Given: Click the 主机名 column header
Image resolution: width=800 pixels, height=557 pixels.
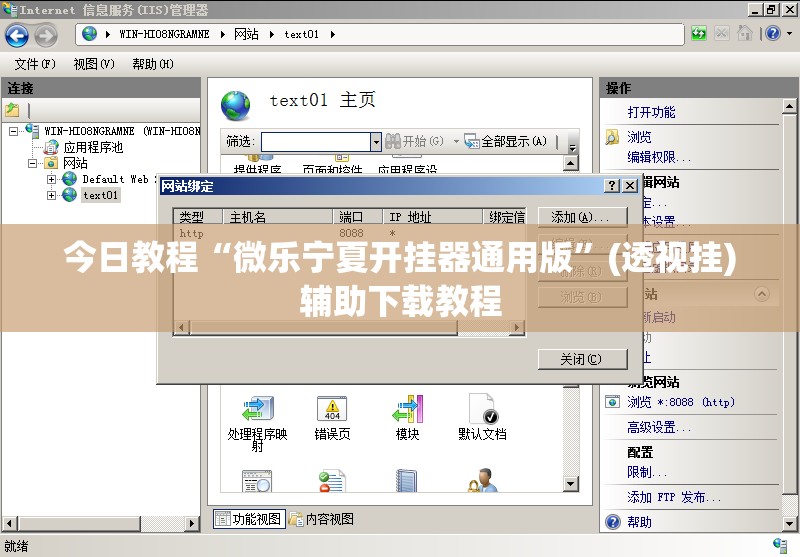Looking at the screenshot, I should pos(278,217).
